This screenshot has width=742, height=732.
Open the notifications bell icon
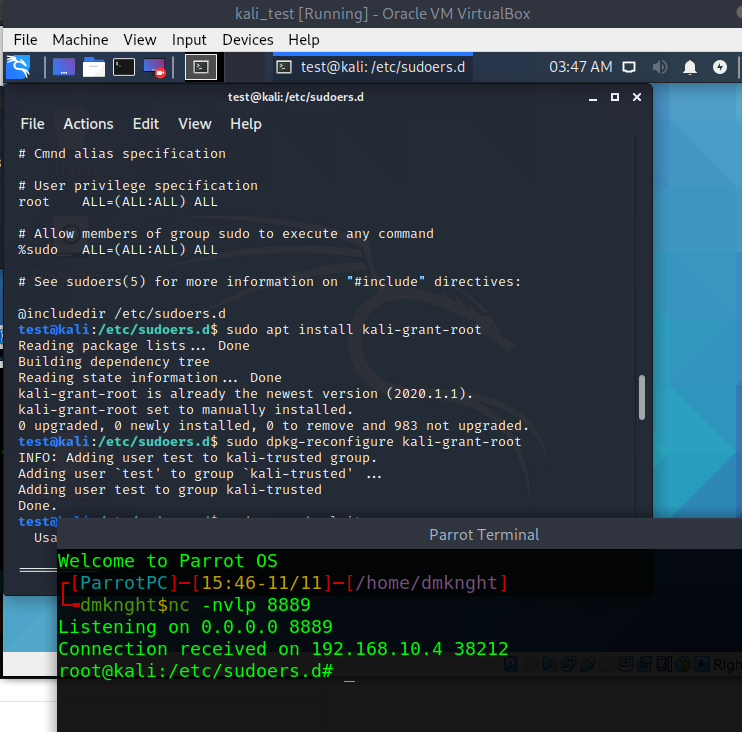coord(690,67)
